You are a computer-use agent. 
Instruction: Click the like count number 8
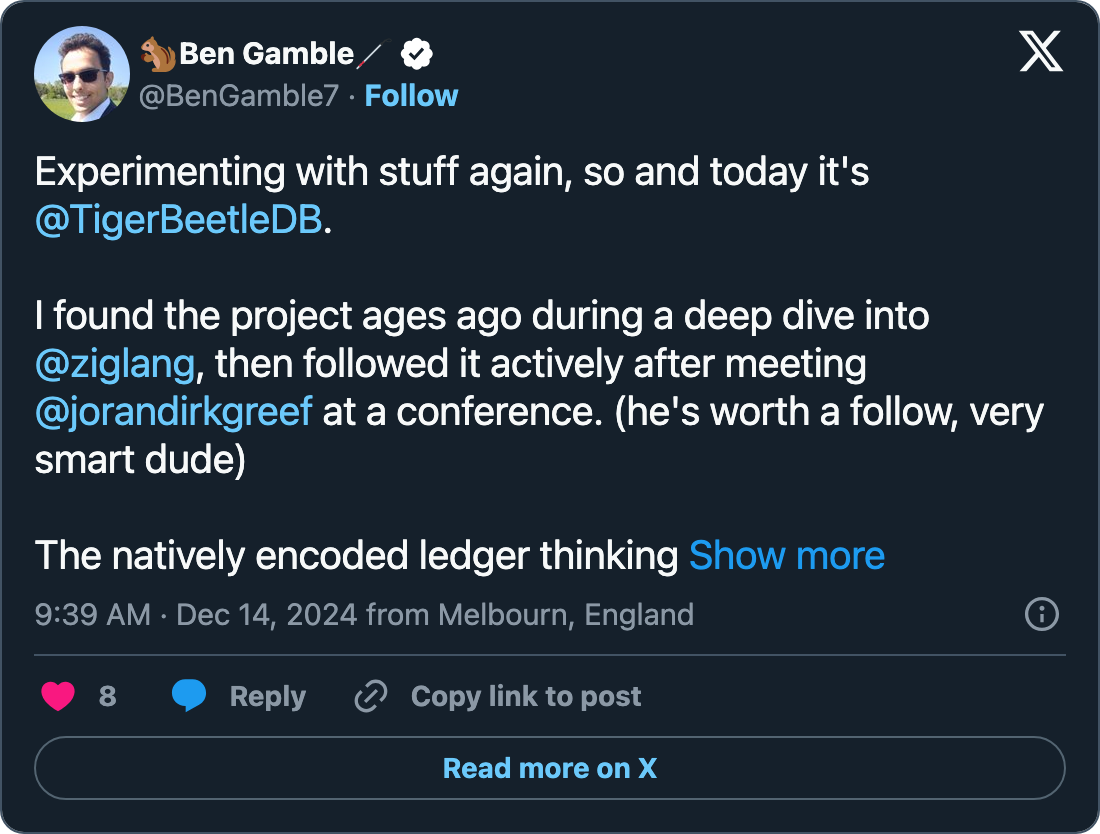(108, 696)
